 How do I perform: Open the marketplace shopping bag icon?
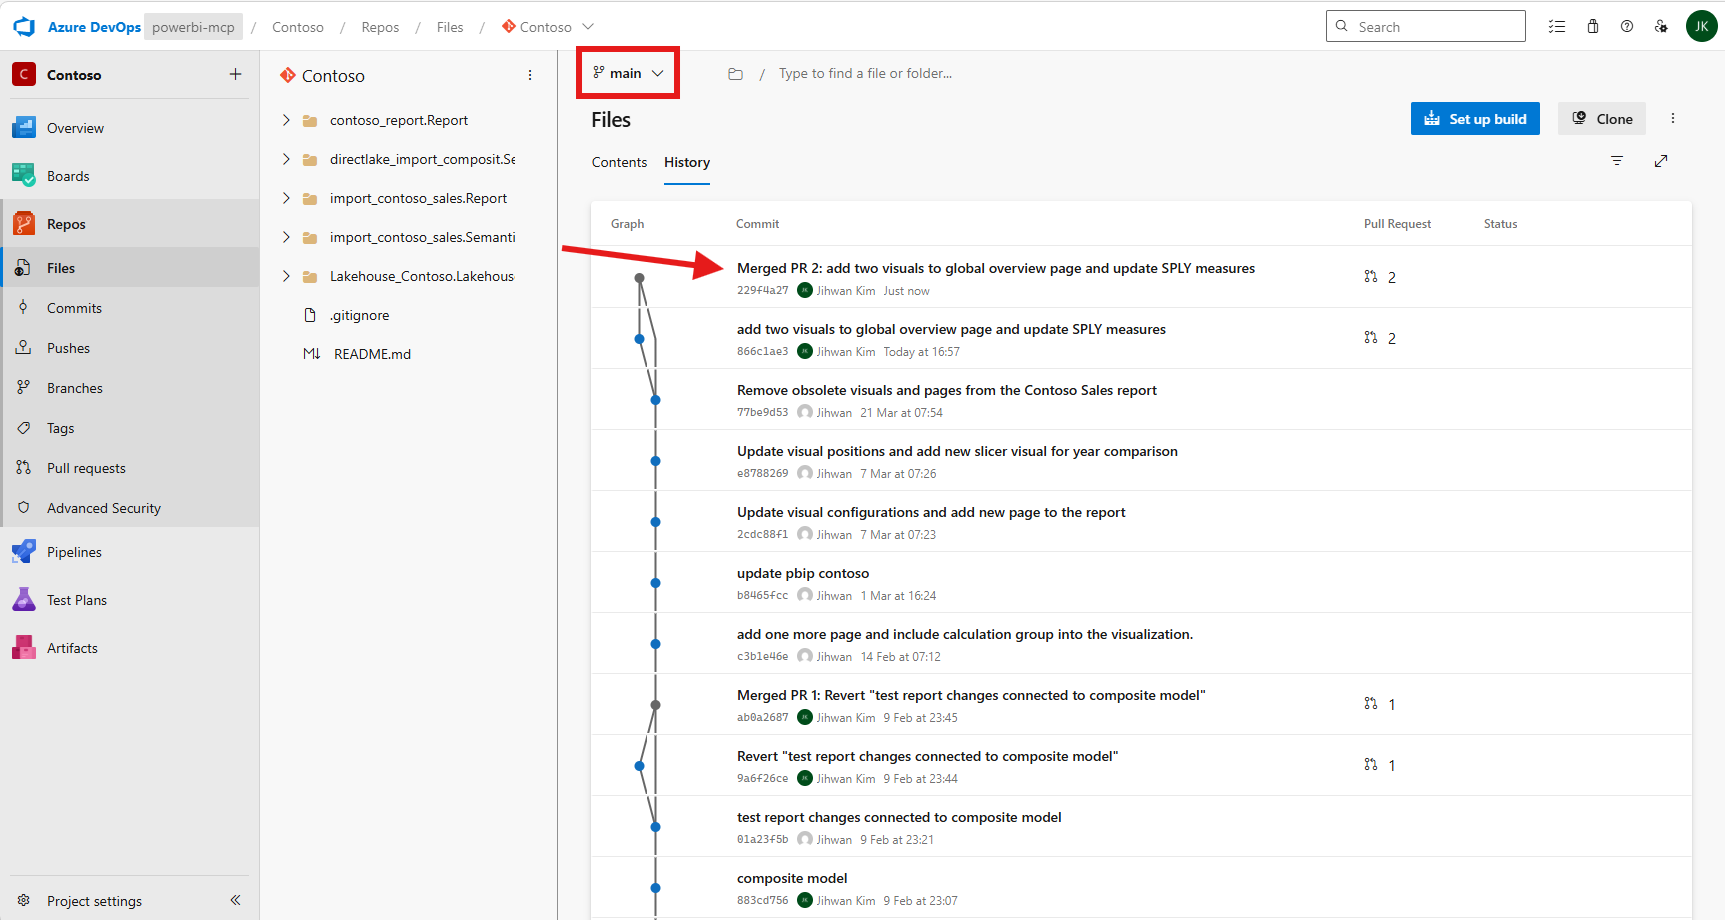coord(1593,27)
